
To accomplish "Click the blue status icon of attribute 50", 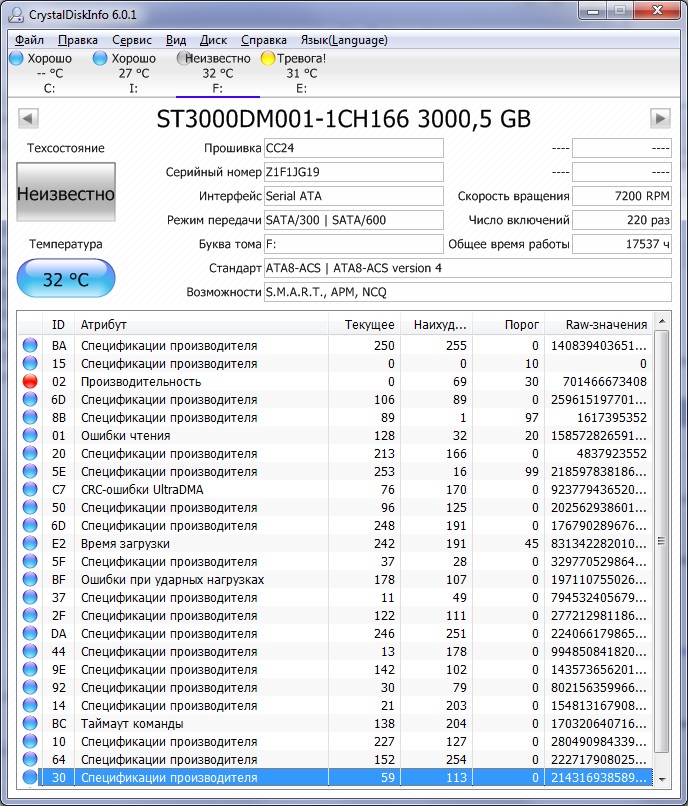I will [x=30, y=507].
